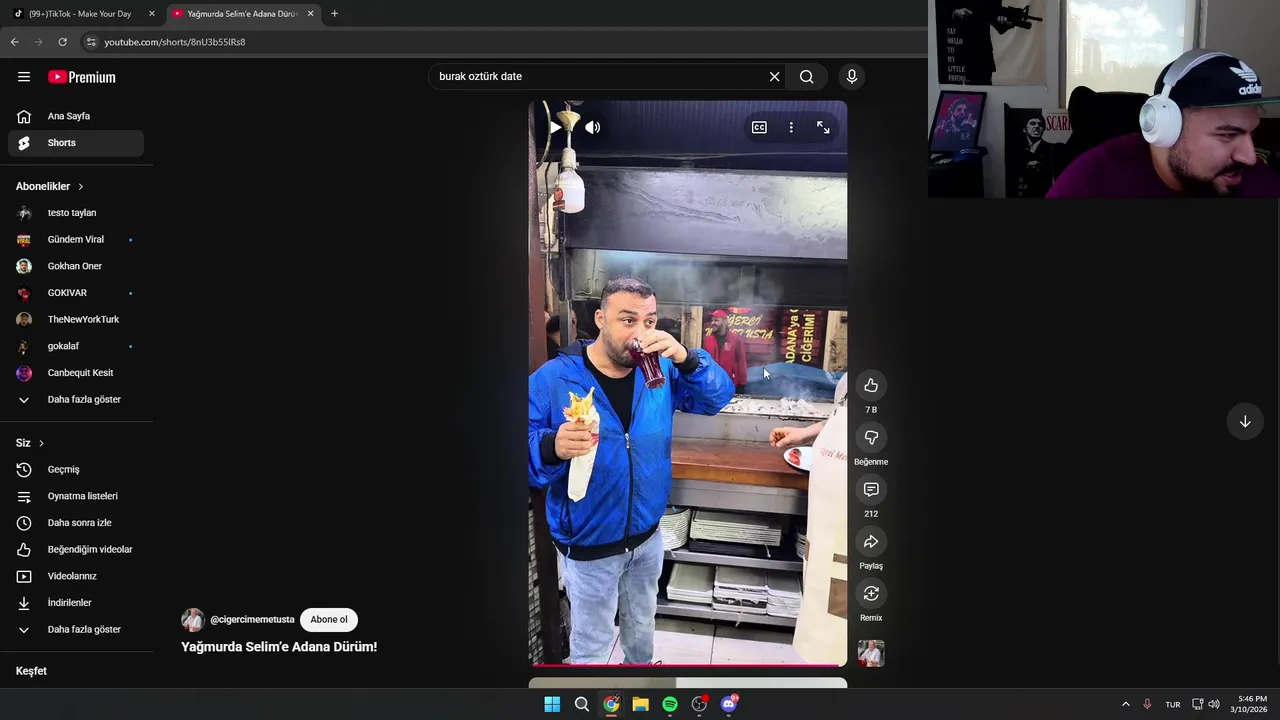The width and height of the screenshot is (1280, 720).
Task: Select Shorts in the sidebar
Action: tap(76, 143)
